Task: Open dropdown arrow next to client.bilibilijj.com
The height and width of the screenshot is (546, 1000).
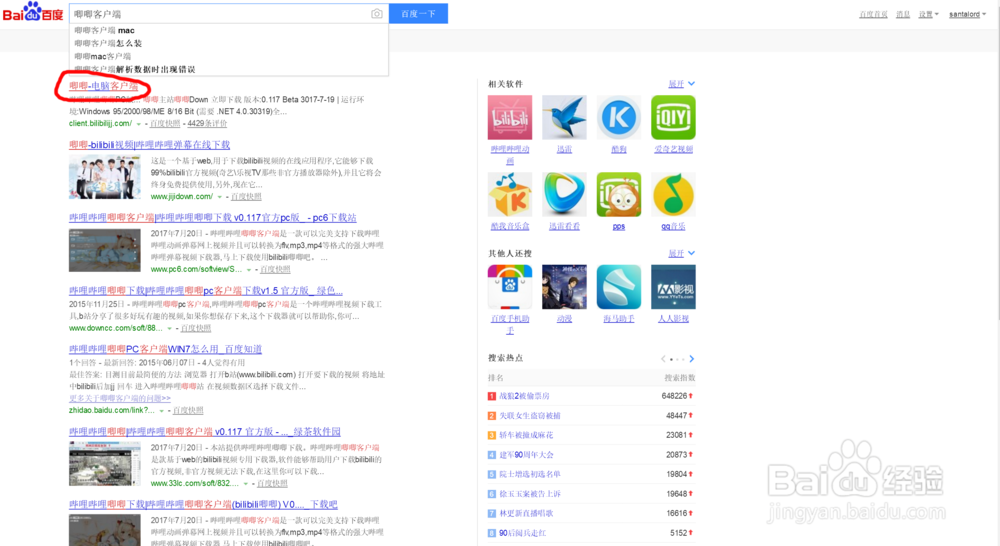Action: [x=138, y=124]
